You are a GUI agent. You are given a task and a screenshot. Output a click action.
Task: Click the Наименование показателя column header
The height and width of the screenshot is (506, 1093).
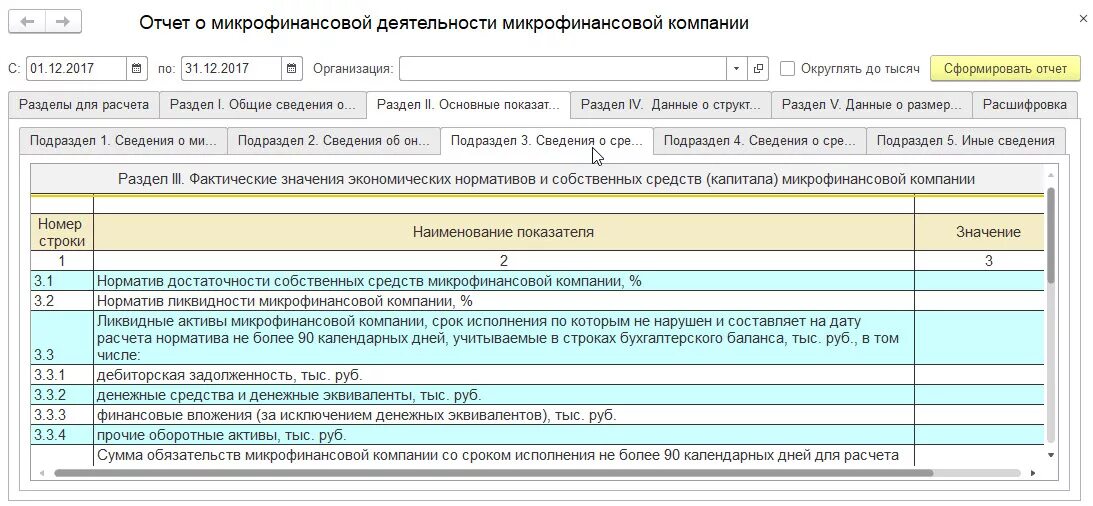click(504, 232)
